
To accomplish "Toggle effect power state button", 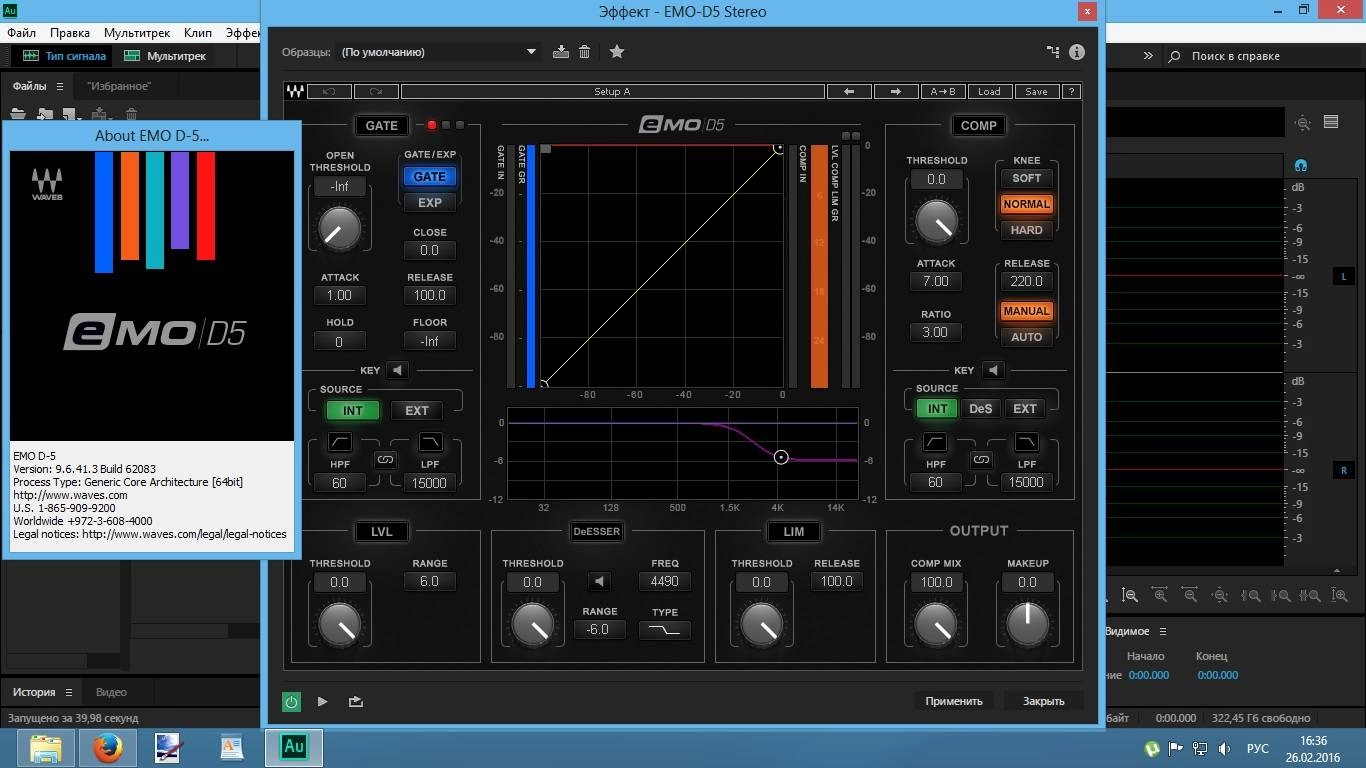I will [x=291, y=702].
